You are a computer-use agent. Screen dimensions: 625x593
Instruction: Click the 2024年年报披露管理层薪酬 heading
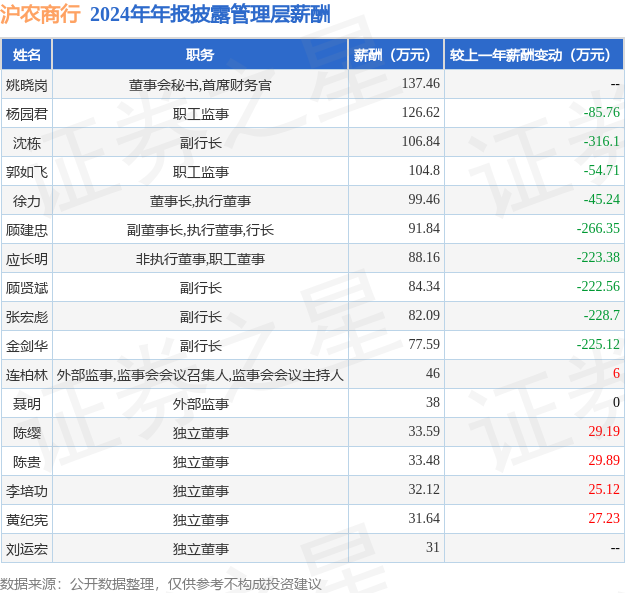(x=210, y=14)
